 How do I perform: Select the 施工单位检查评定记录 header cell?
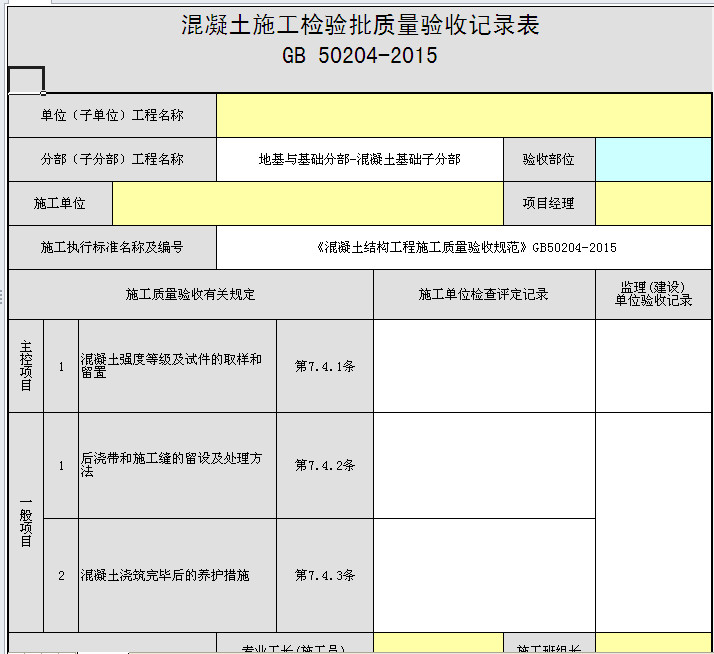pos(484,294)
